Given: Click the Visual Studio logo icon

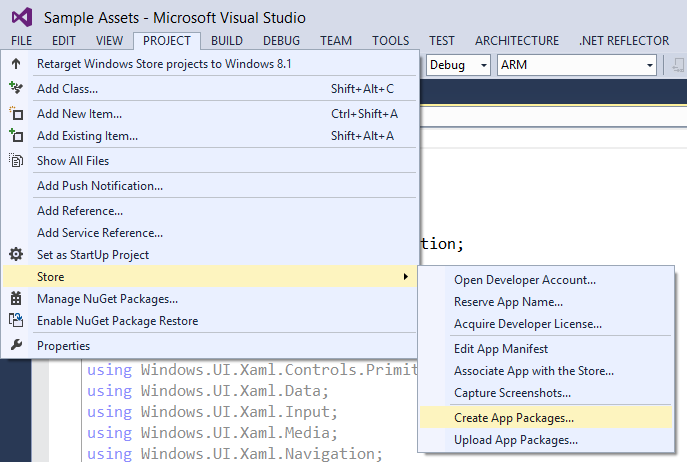Looking at the screenshot, I should click(x=22, y=18).
